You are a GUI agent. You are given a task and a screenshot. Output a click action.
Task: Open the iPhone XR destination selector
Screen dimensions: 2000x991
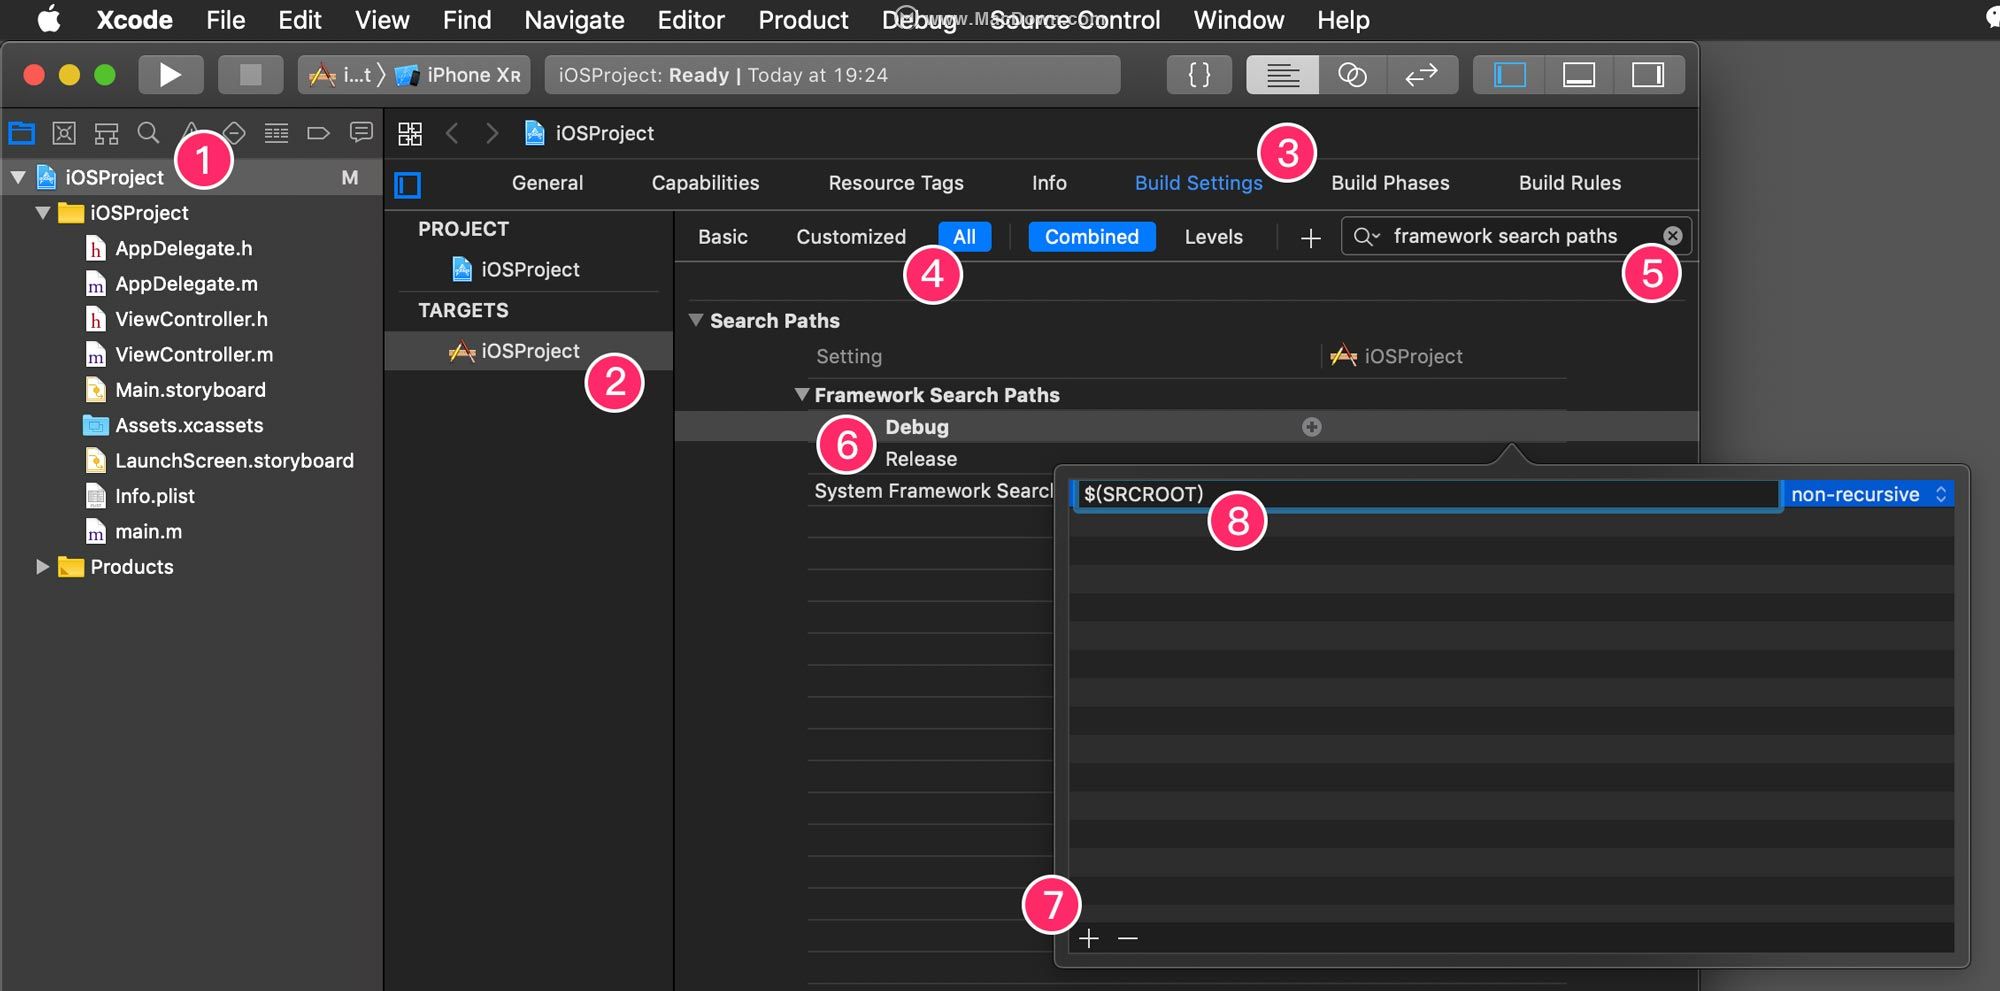[x=458, y=75]
